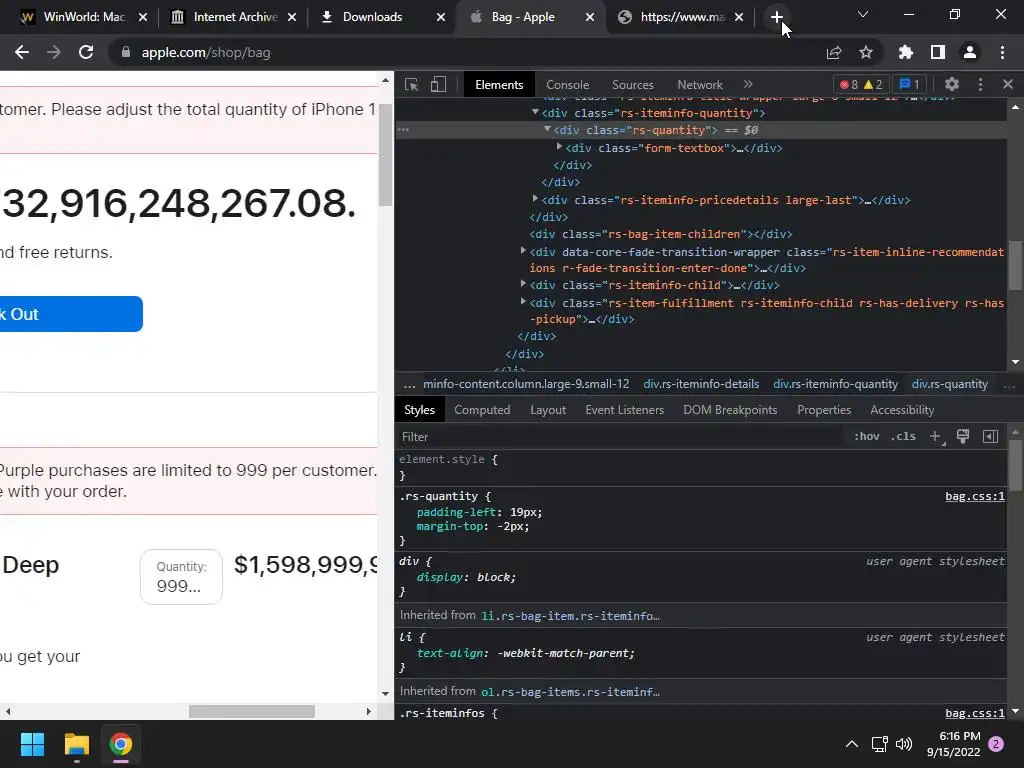Toggle the Chrome side panel icon
Screen dimensions: 1024x768
click(938, 52)
